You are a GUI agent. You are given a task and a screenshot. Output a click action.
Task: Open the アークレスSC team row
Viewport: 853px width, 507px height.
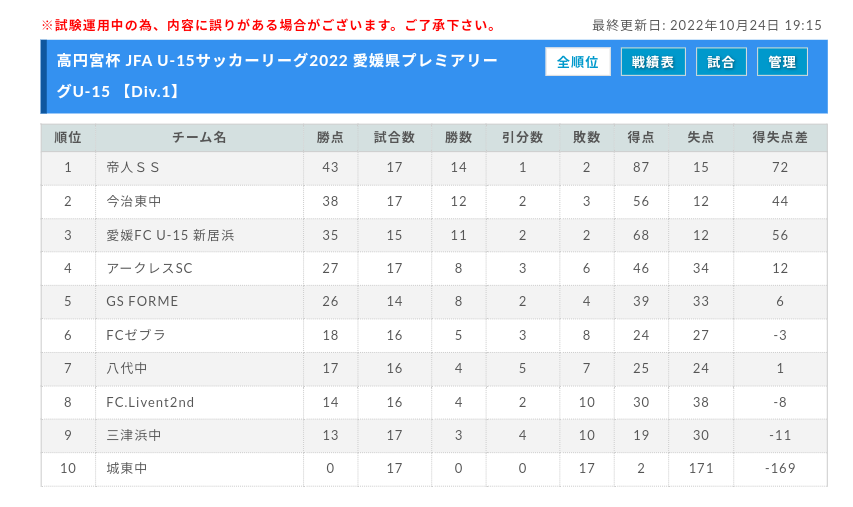tap(149, 268)
